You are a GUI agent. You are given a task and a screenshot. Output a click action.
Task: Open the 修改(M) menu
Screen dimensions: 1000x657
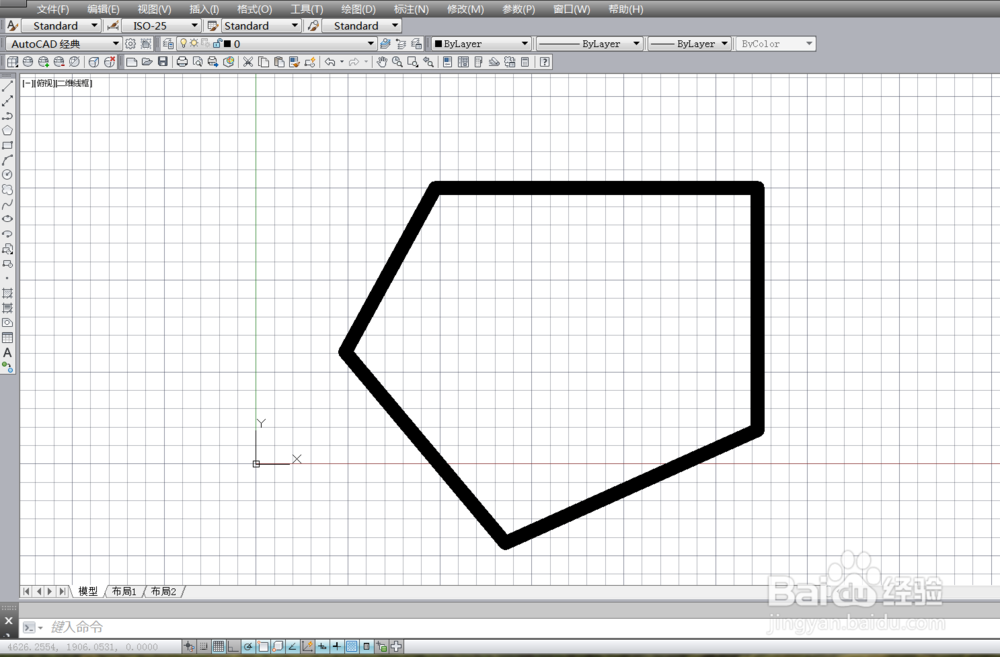(x=466, y=9)
